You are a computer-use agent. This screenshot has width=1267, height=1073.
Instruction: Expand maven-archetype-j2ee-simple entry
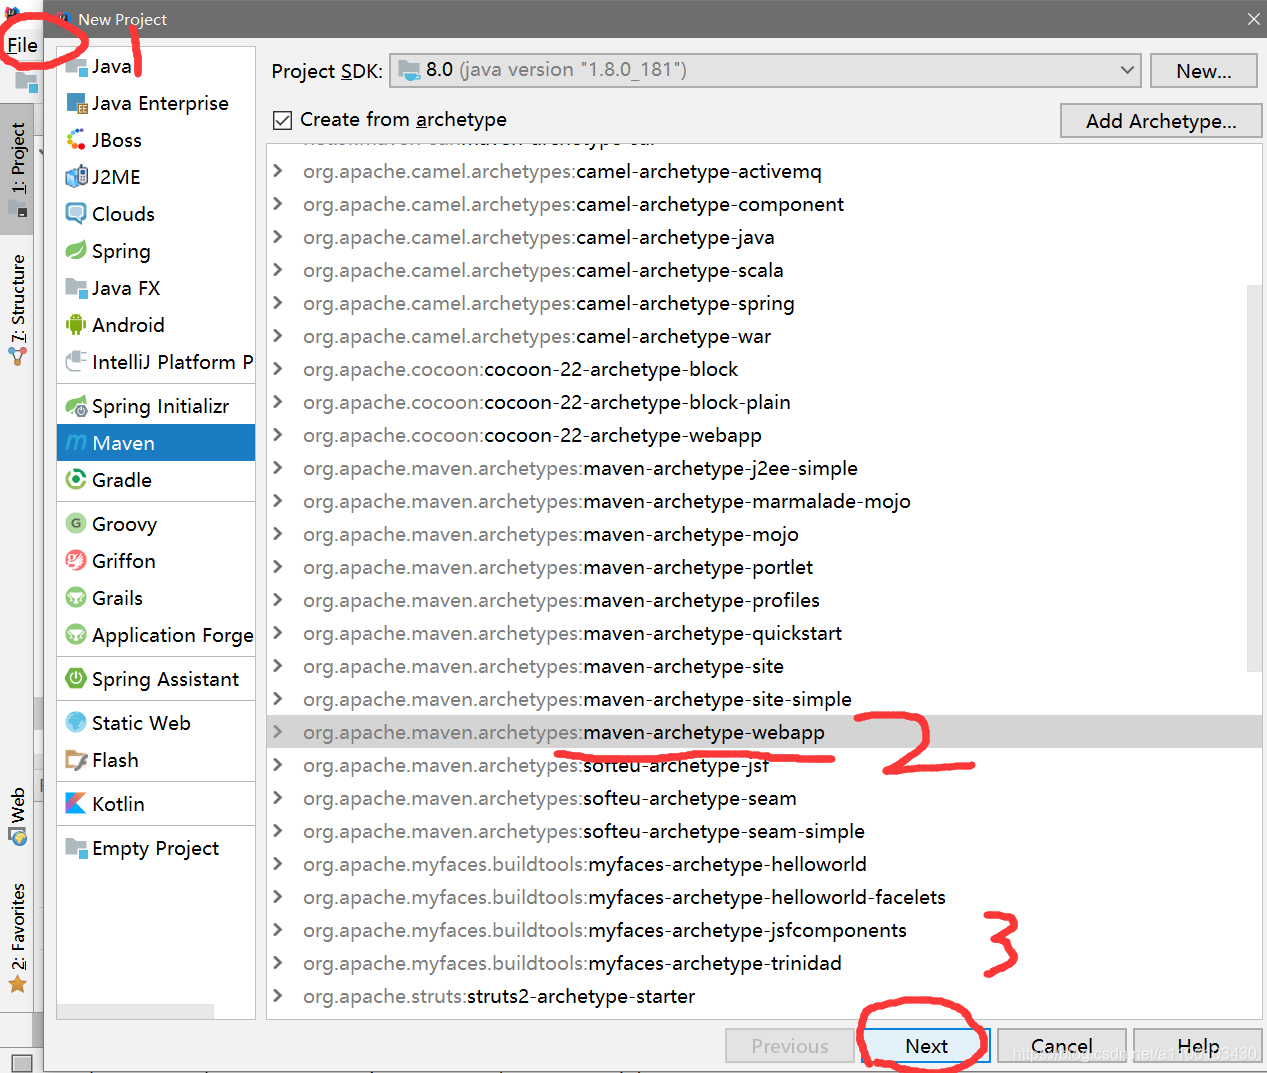click(278, 468)
